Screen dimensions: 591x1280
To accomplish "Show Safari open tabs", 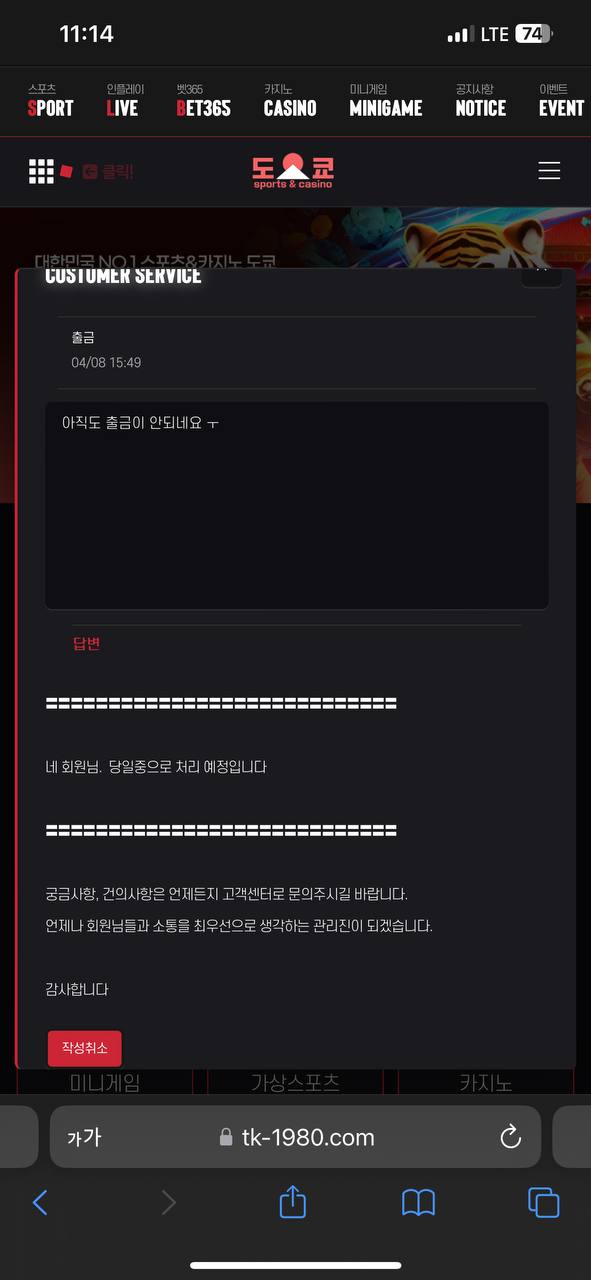I will (x=543, y=1202).
